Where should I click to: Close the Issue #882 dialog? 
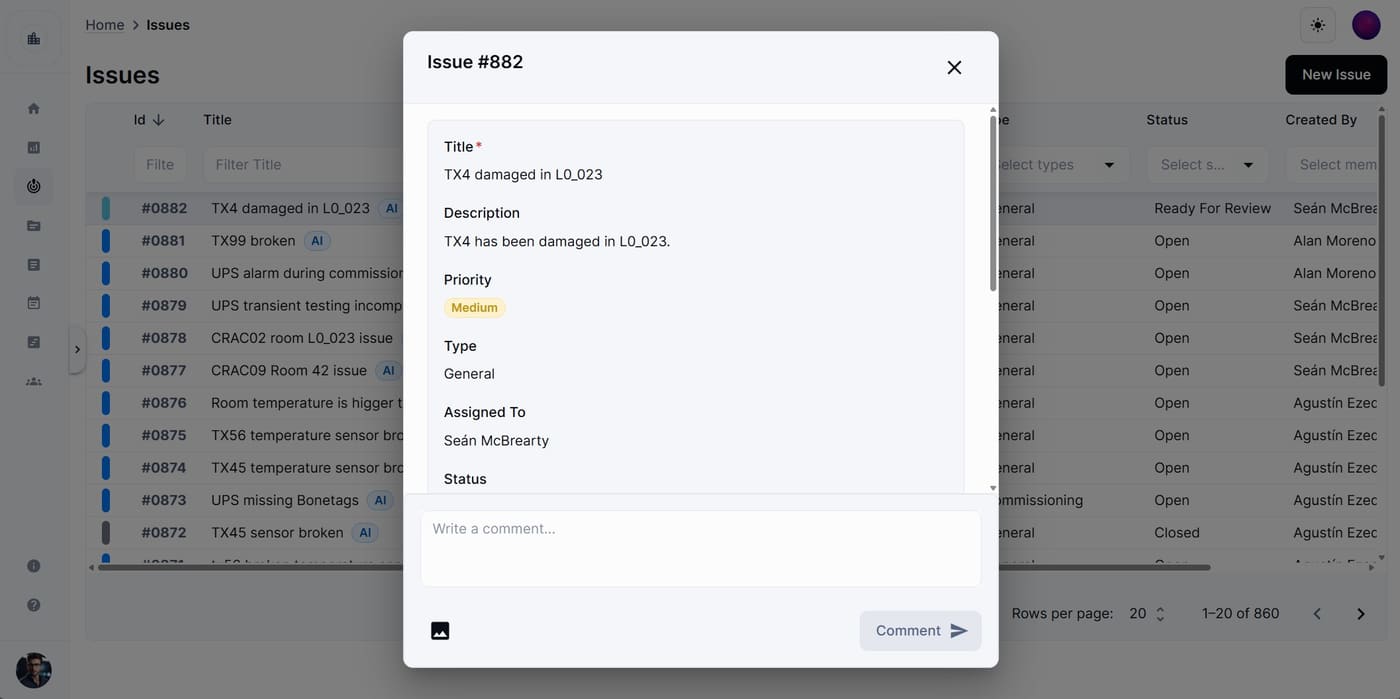click(954, 67)
